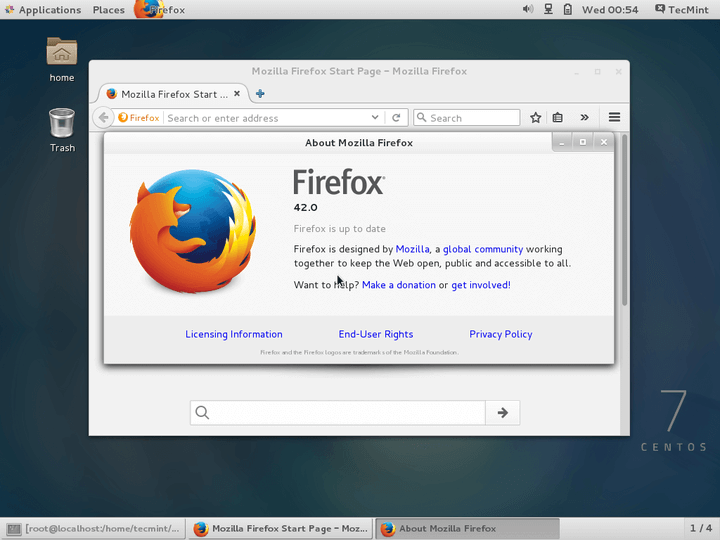Click the network icon in top panel
Screen dimensions: 720x540
click(548, 9)
